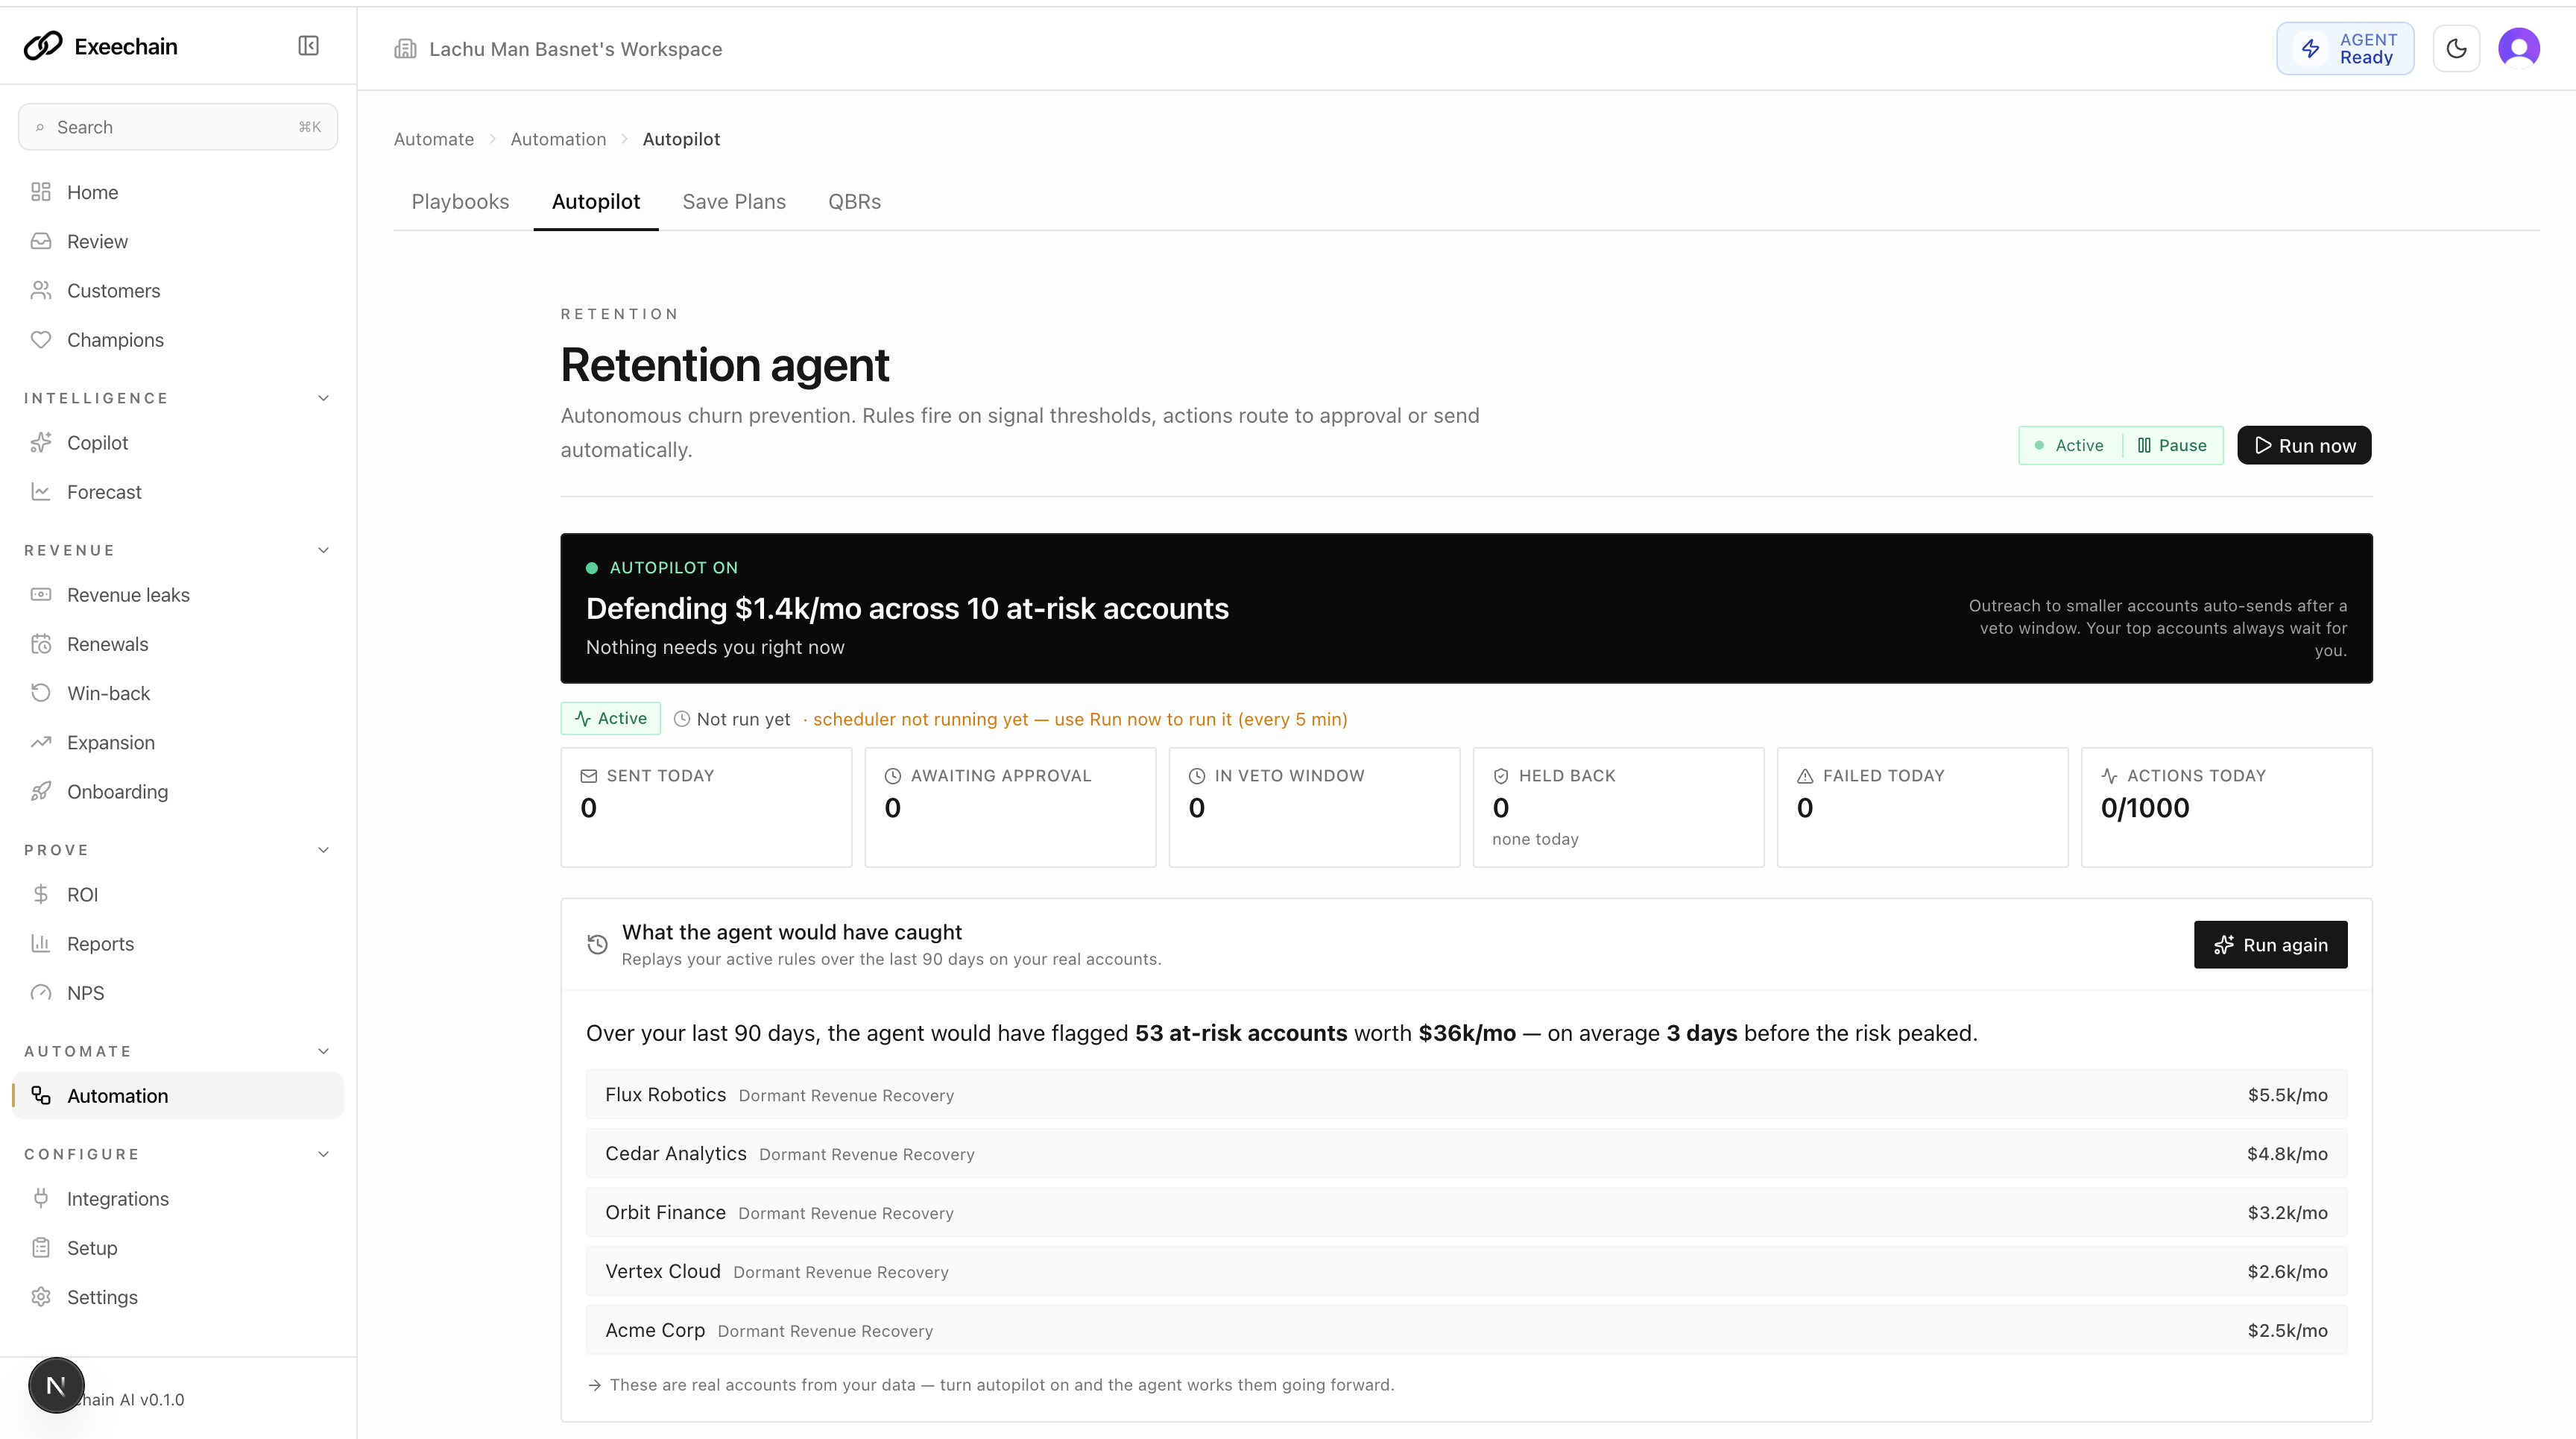
Task: Open the user profile avatar
Action: (2518, 48)
